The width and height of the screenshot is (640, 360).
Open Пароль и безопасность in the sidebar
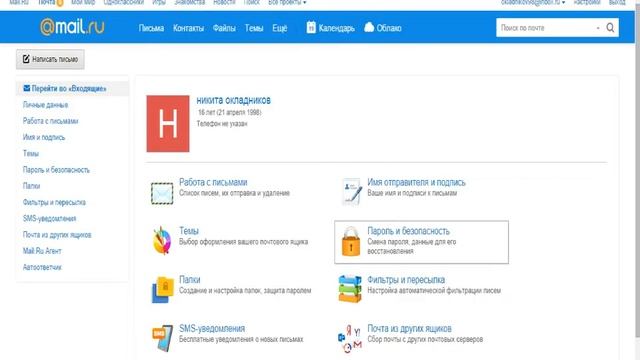56,170
